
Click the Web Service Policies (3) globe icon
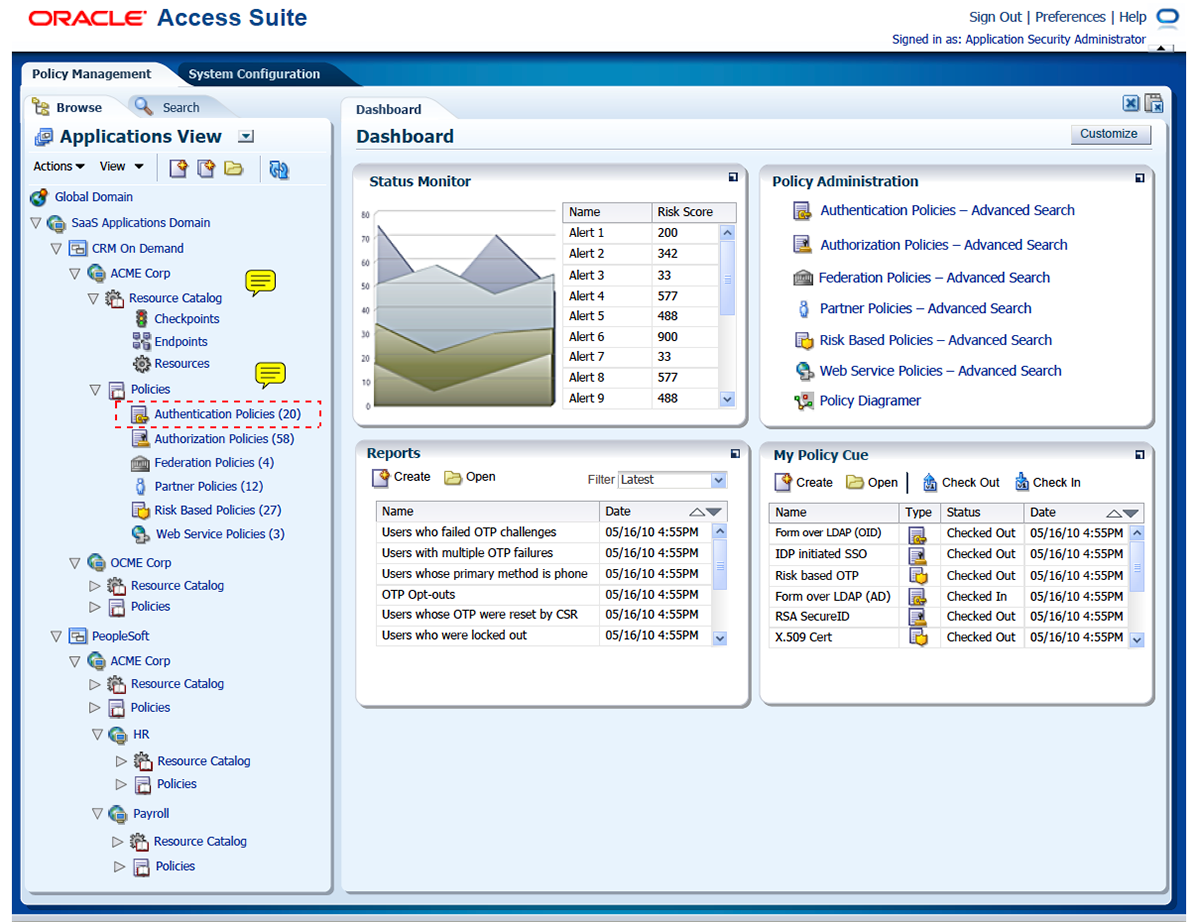(x=140, y=534)
